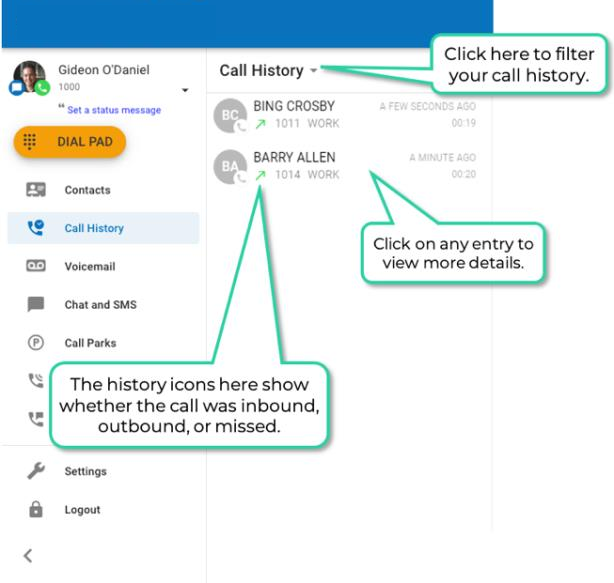Open the user status dropdown arrow
The width and height of the screenshot is (614, 583).
click(185, 90)
